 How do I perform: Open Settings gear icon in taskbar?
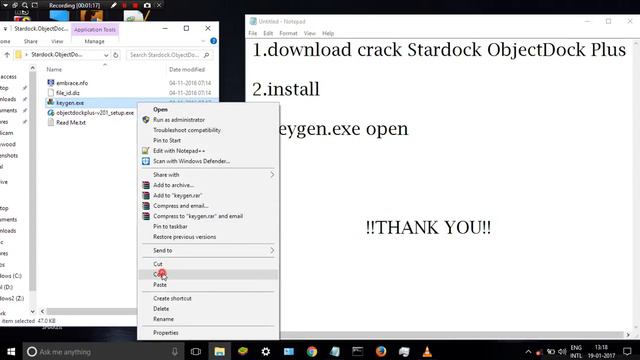coord(266,351)
